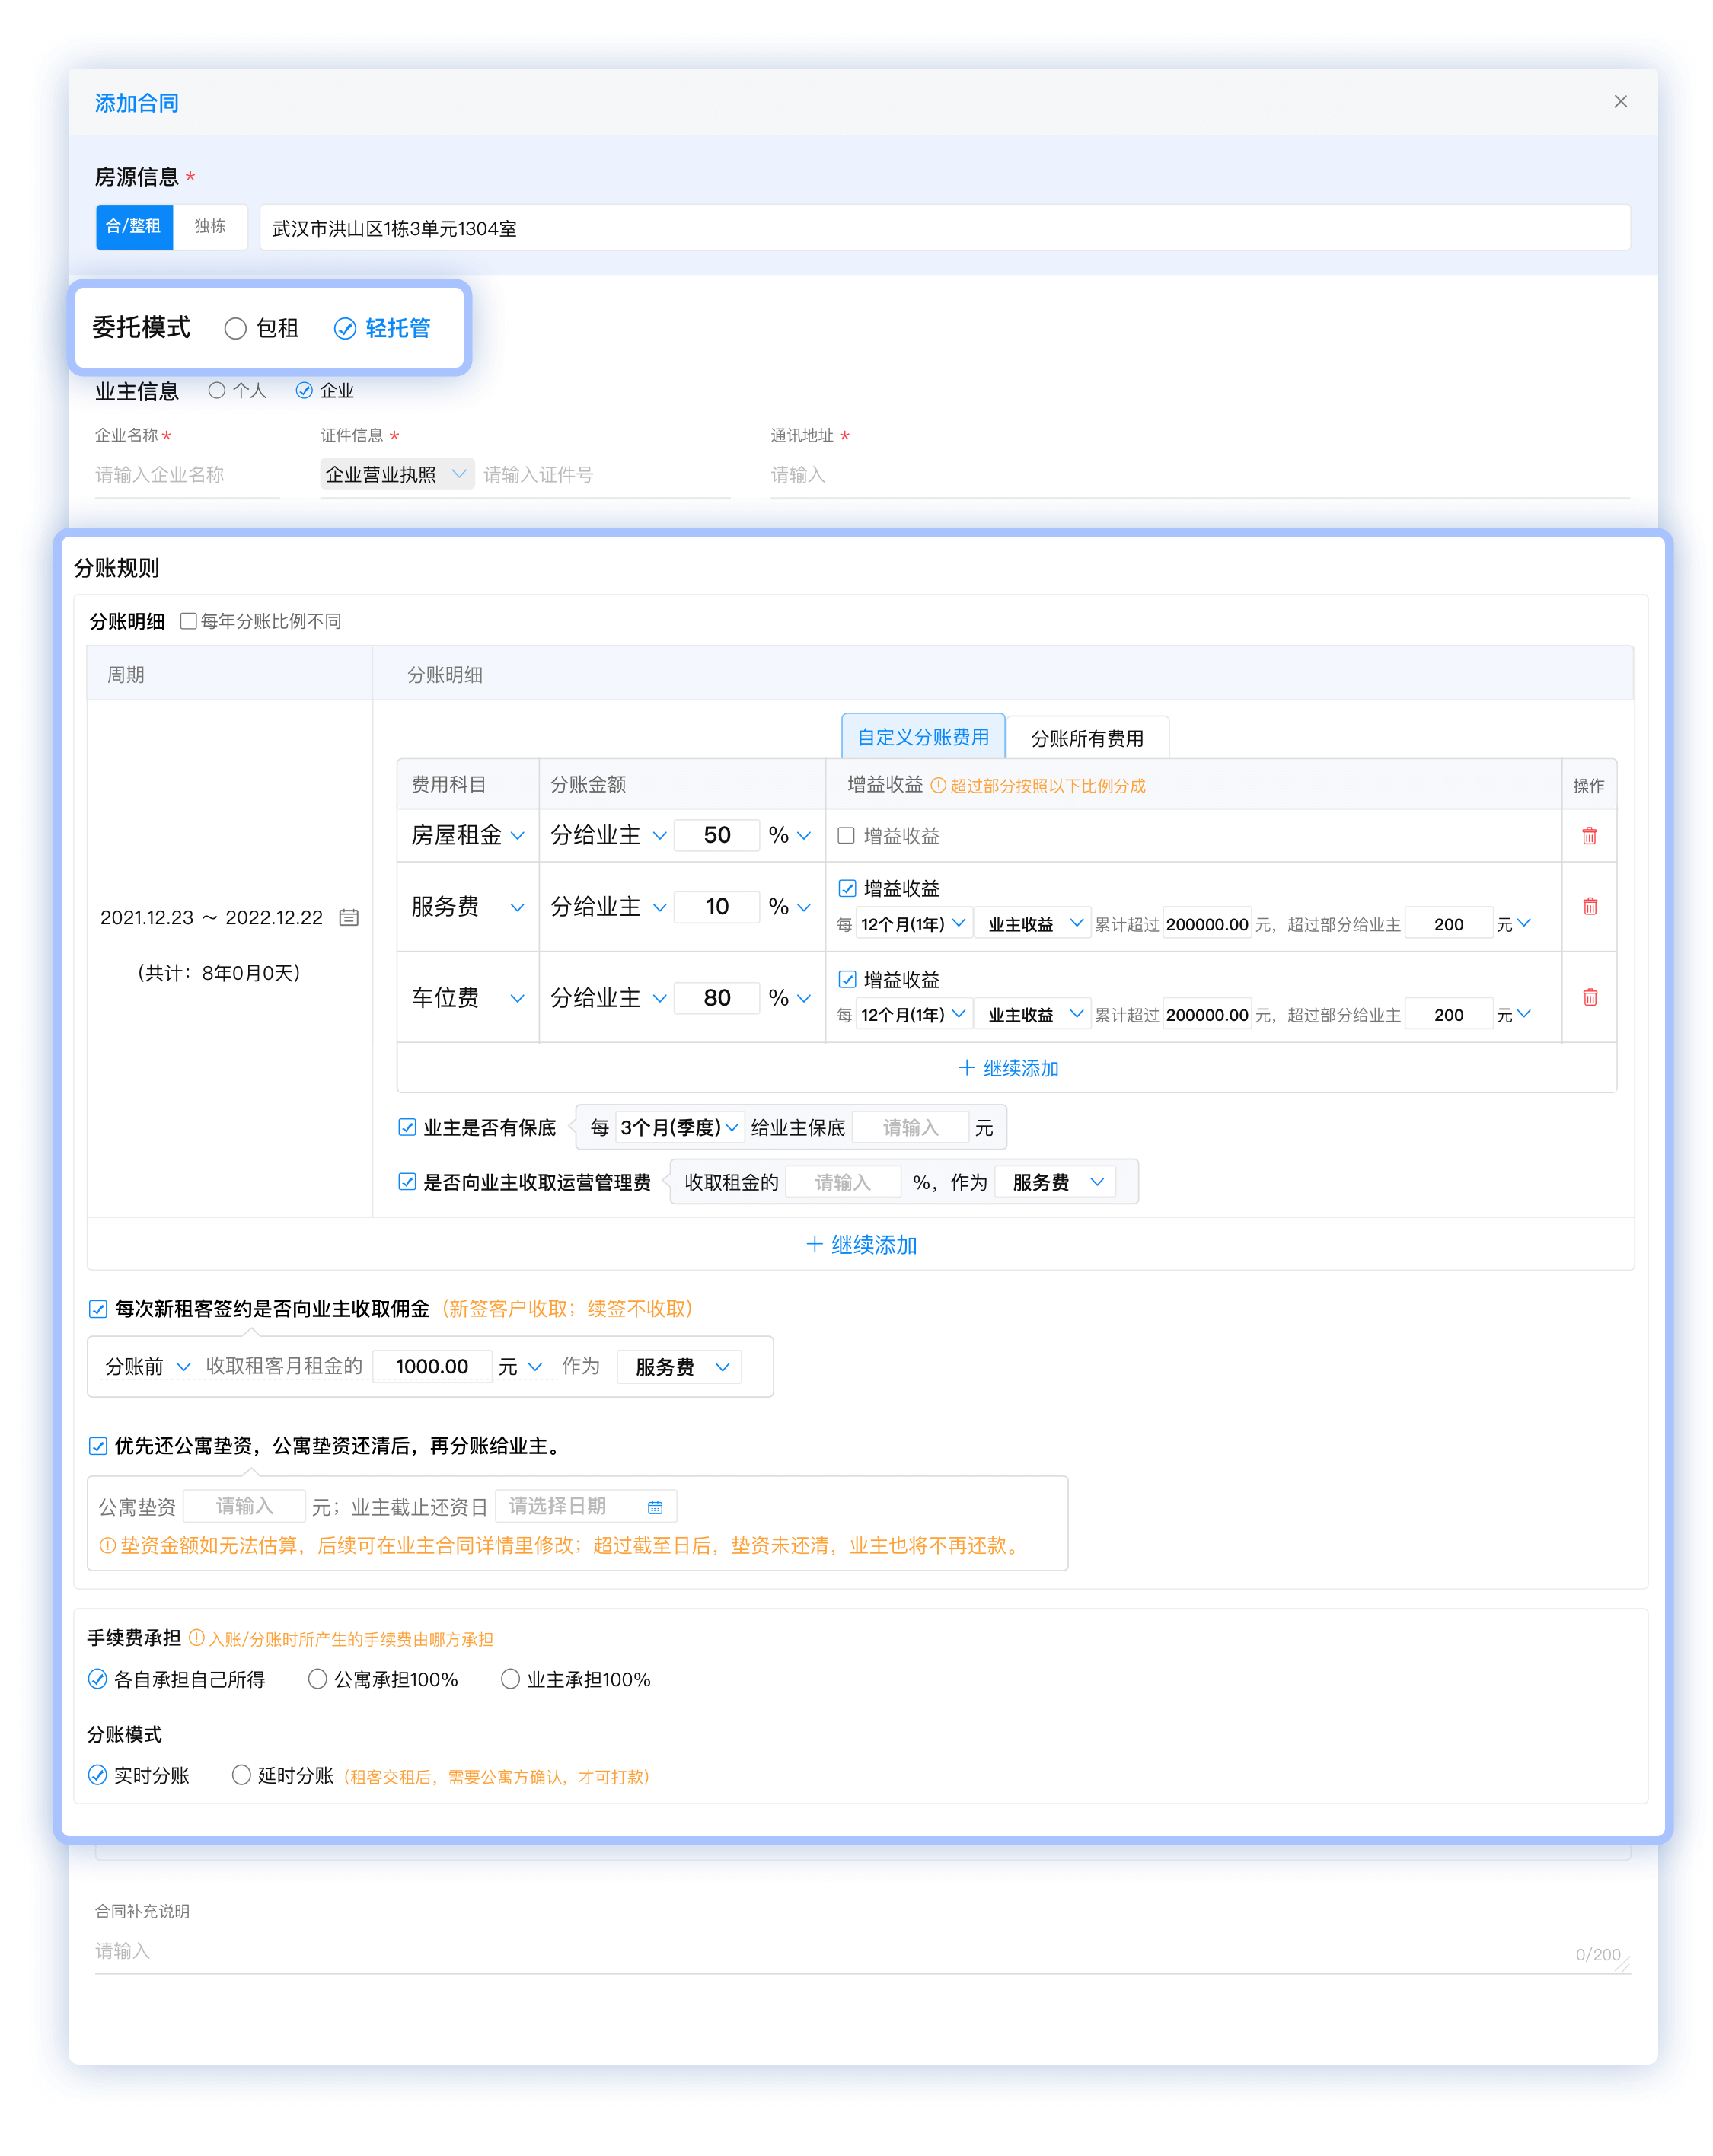Delete the 房屋租金 fee row
Image resolution: width=1713 pixels, height=2156 pixels.
[x=1588, y=835]
